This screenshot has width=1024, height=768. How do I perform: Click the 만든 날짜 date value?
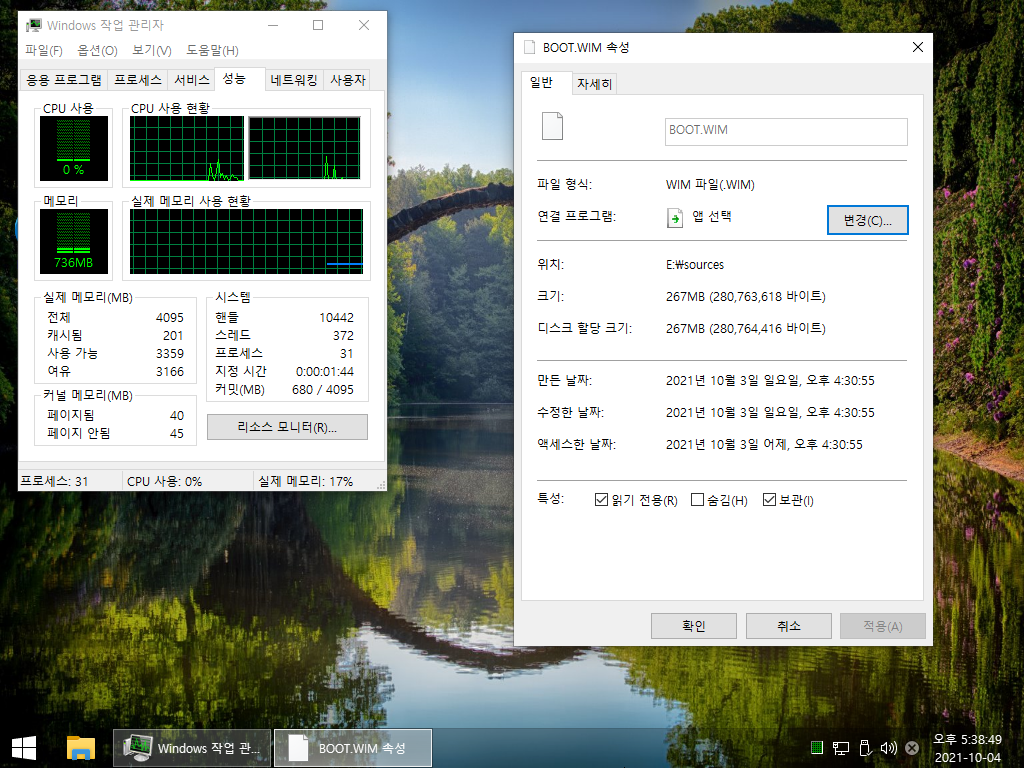coord(770,381)
